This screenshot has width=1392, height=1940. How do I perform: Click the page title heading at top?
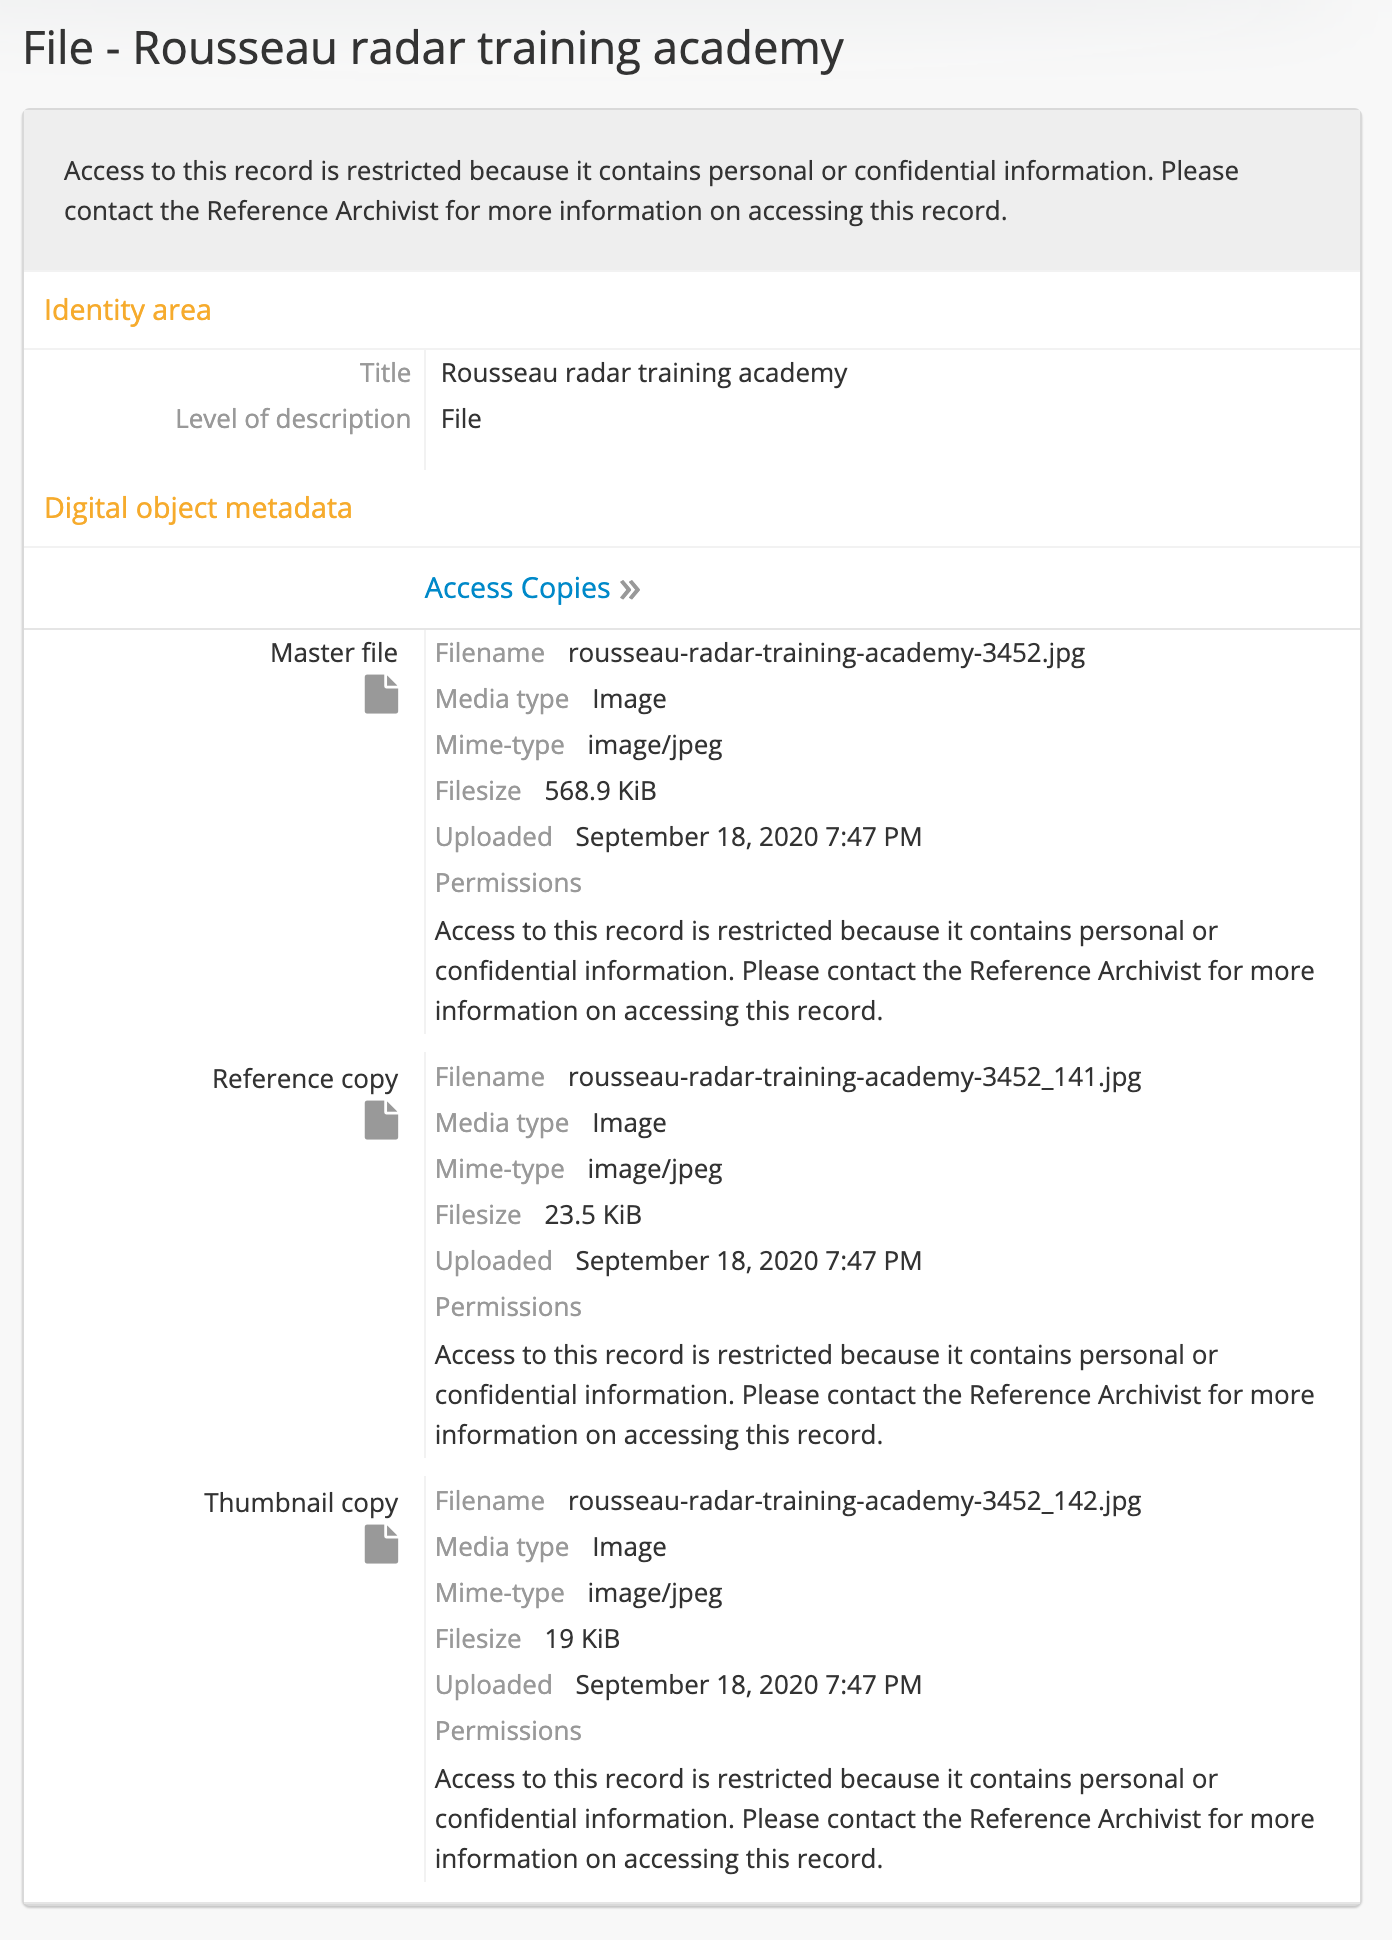433,48
